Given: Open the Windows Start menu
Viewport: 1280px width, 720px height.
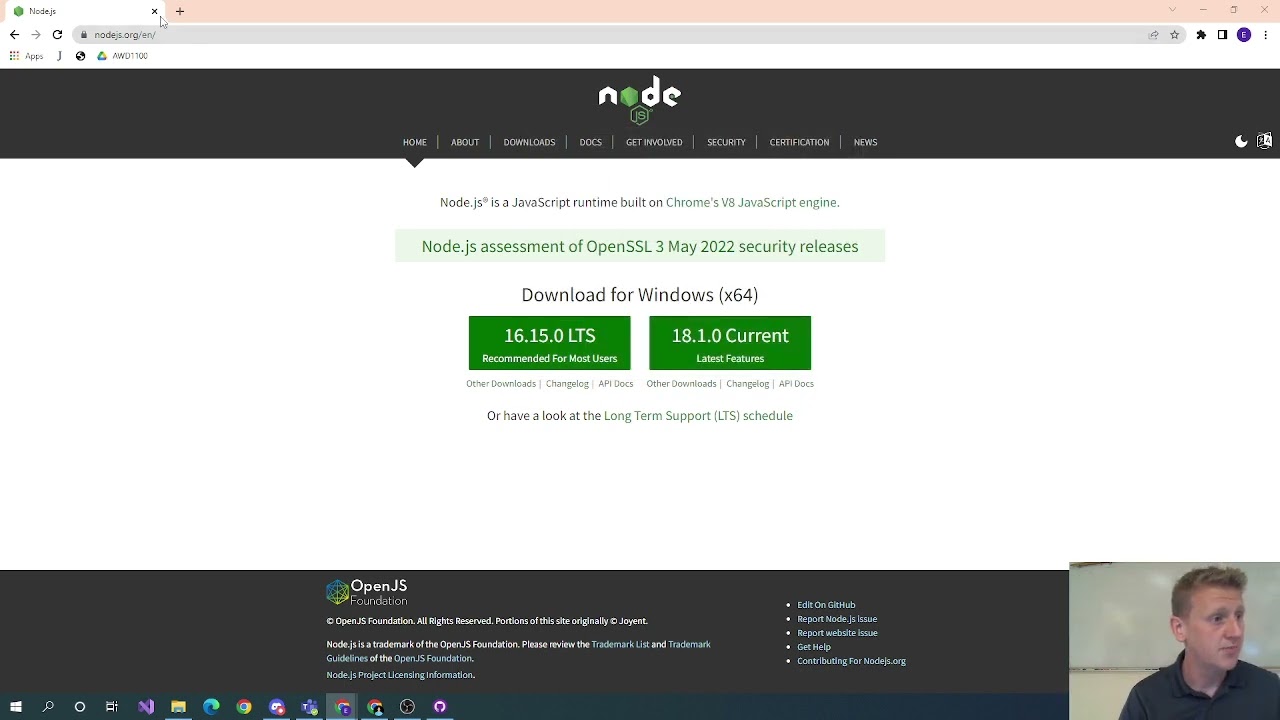Looking at the screenshot, I should (16, 707).
